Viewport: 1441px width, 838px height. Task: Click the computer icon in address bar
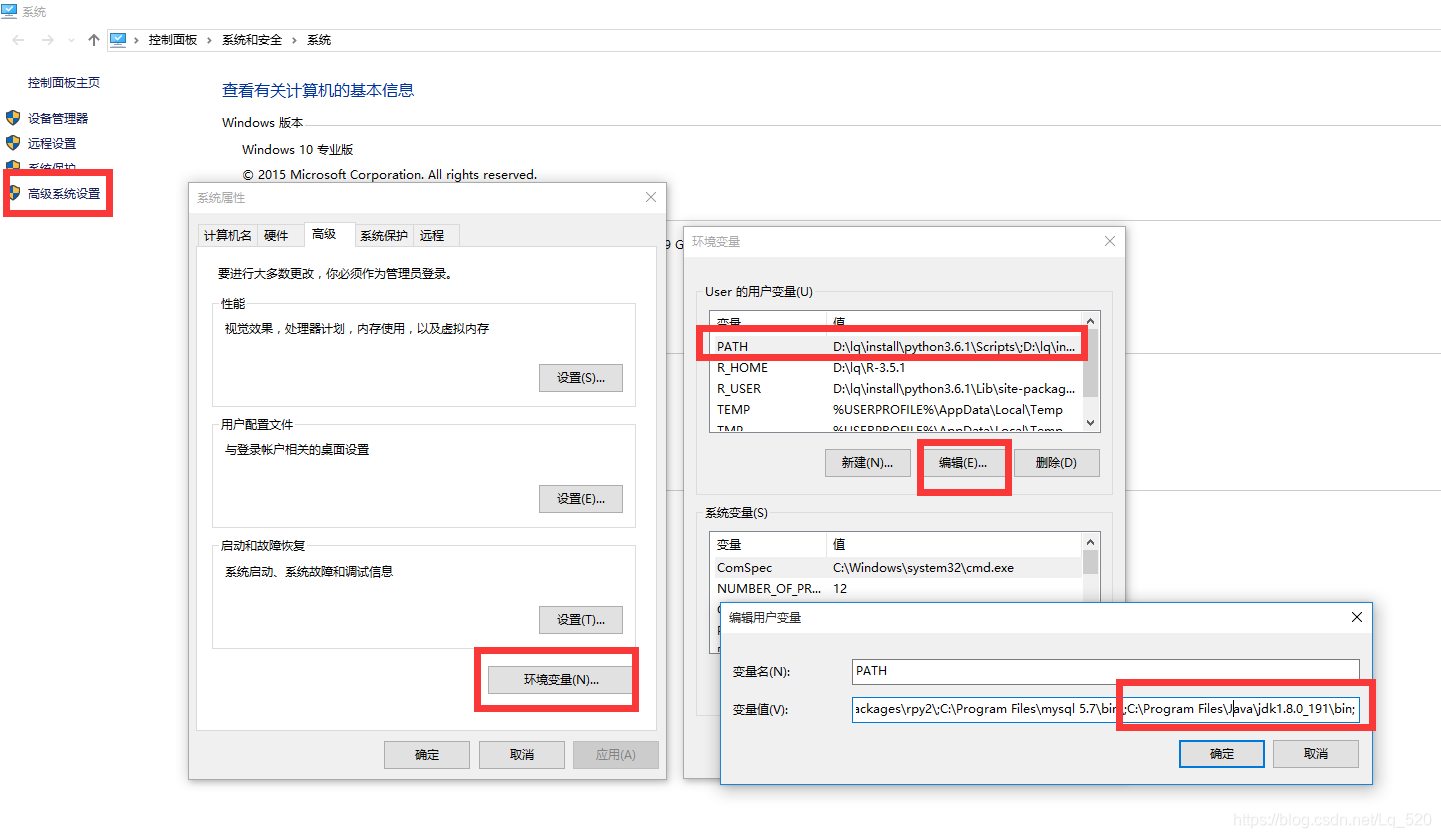[x=118, y=40]
